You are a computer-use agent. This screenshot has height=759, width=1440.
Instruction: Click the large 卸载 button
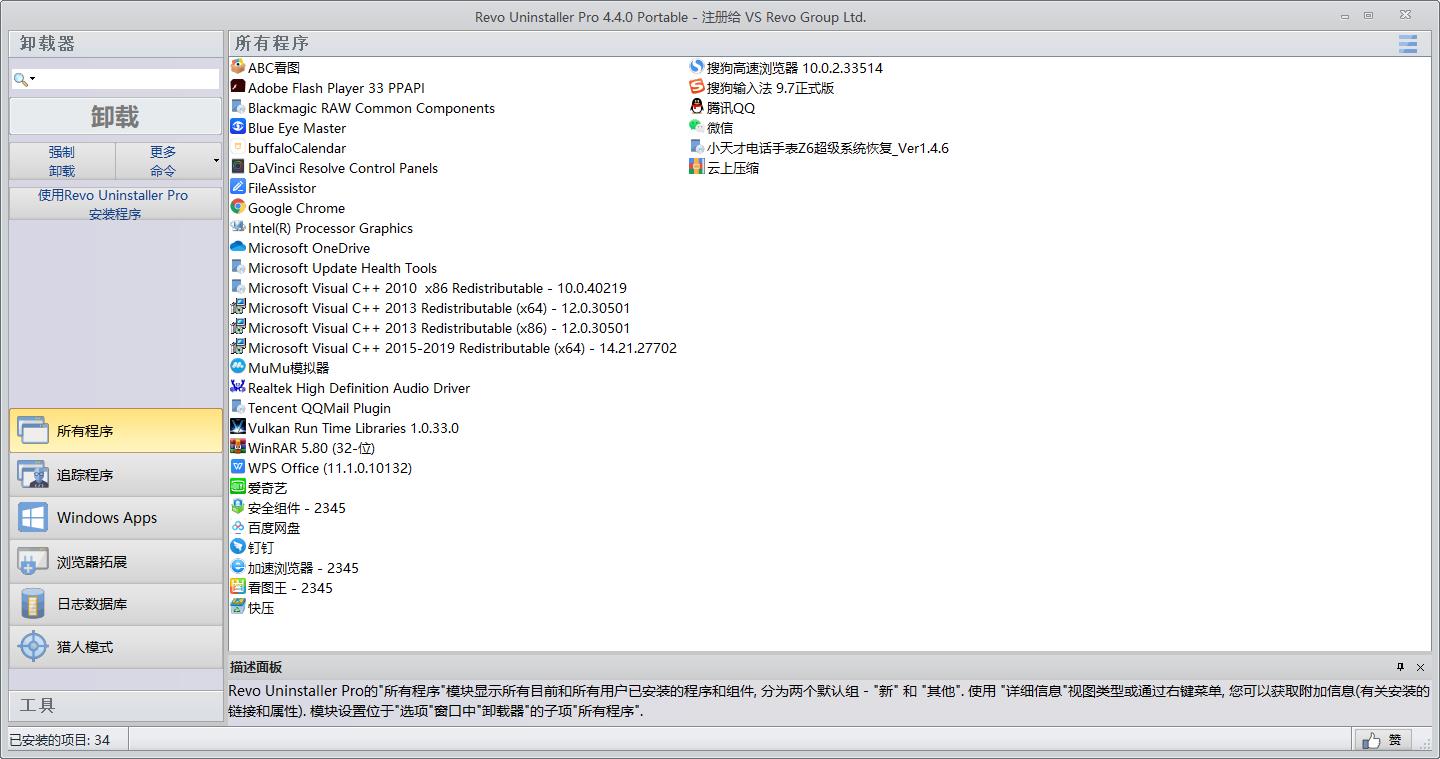[115, 116]
